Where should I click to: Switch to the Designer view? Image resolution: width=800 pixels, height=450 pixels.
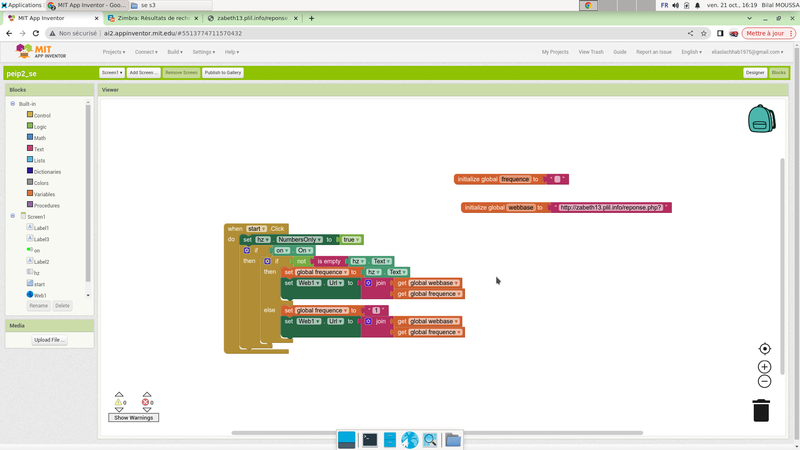[754, 73]
